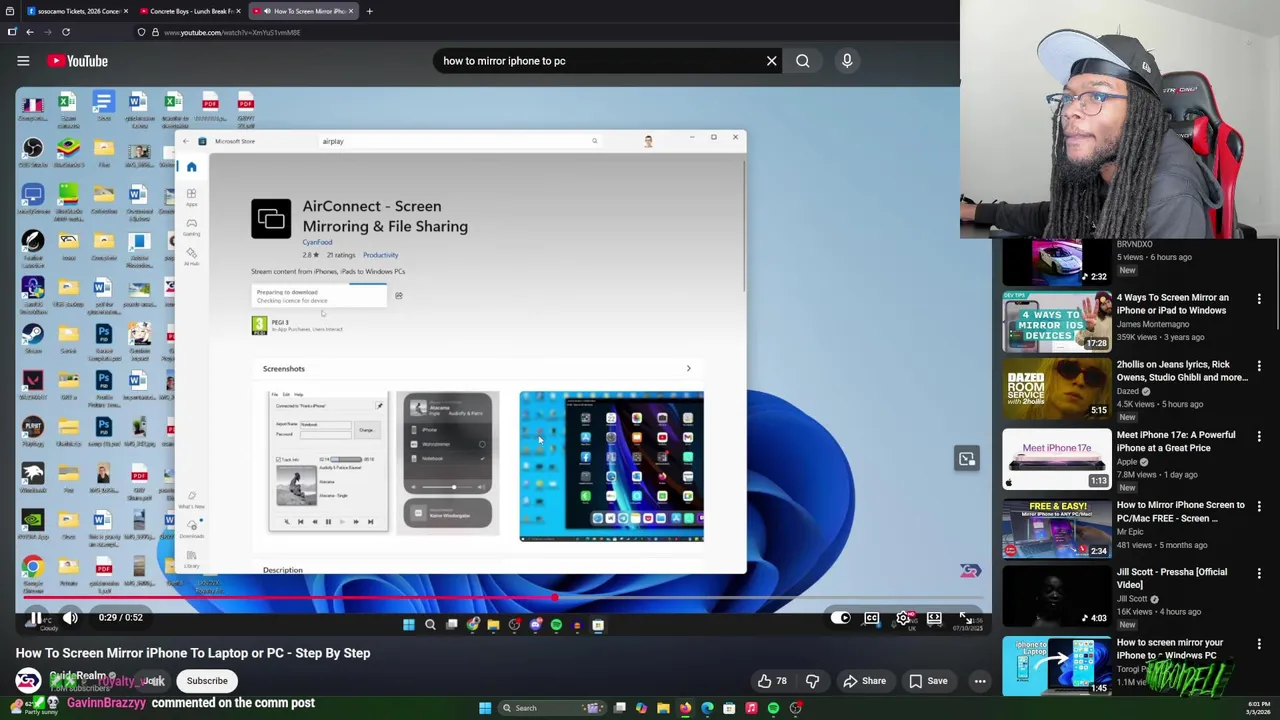Screen dimensions: 1280x720
Task: Open options menu for Meet iPhone 17e video
Action: pyautogui.click(x=1259, y=436)
